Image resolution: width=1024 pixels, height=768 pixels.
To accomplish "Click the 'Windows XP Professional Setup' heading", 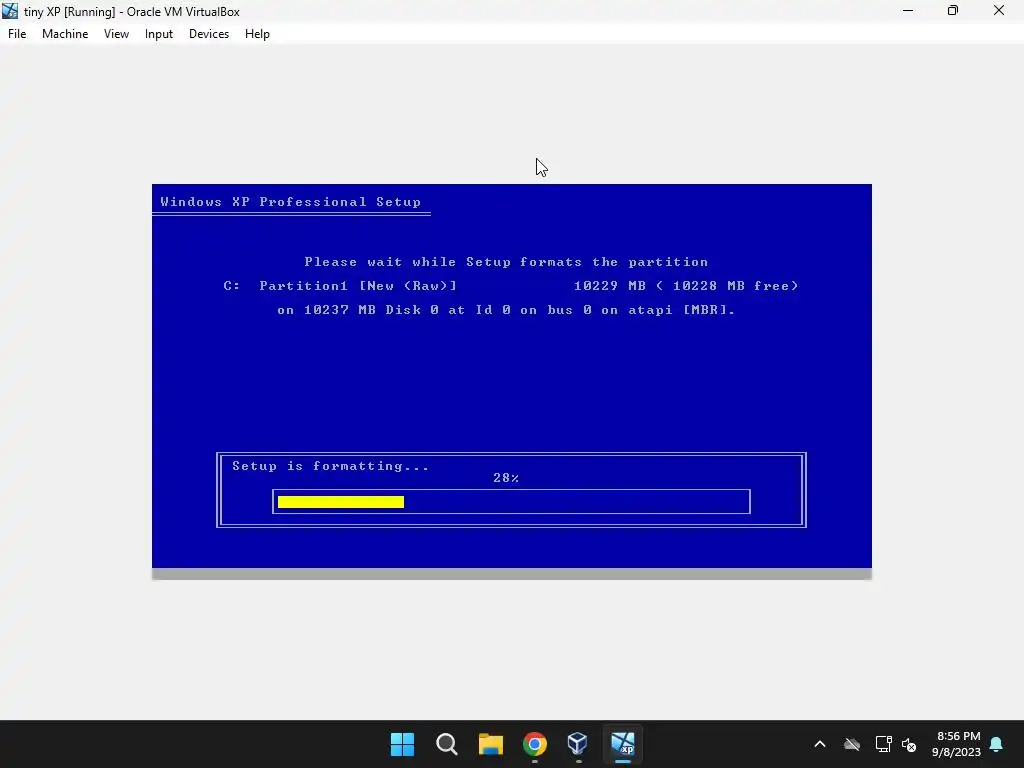I will (x=291, y=202).
